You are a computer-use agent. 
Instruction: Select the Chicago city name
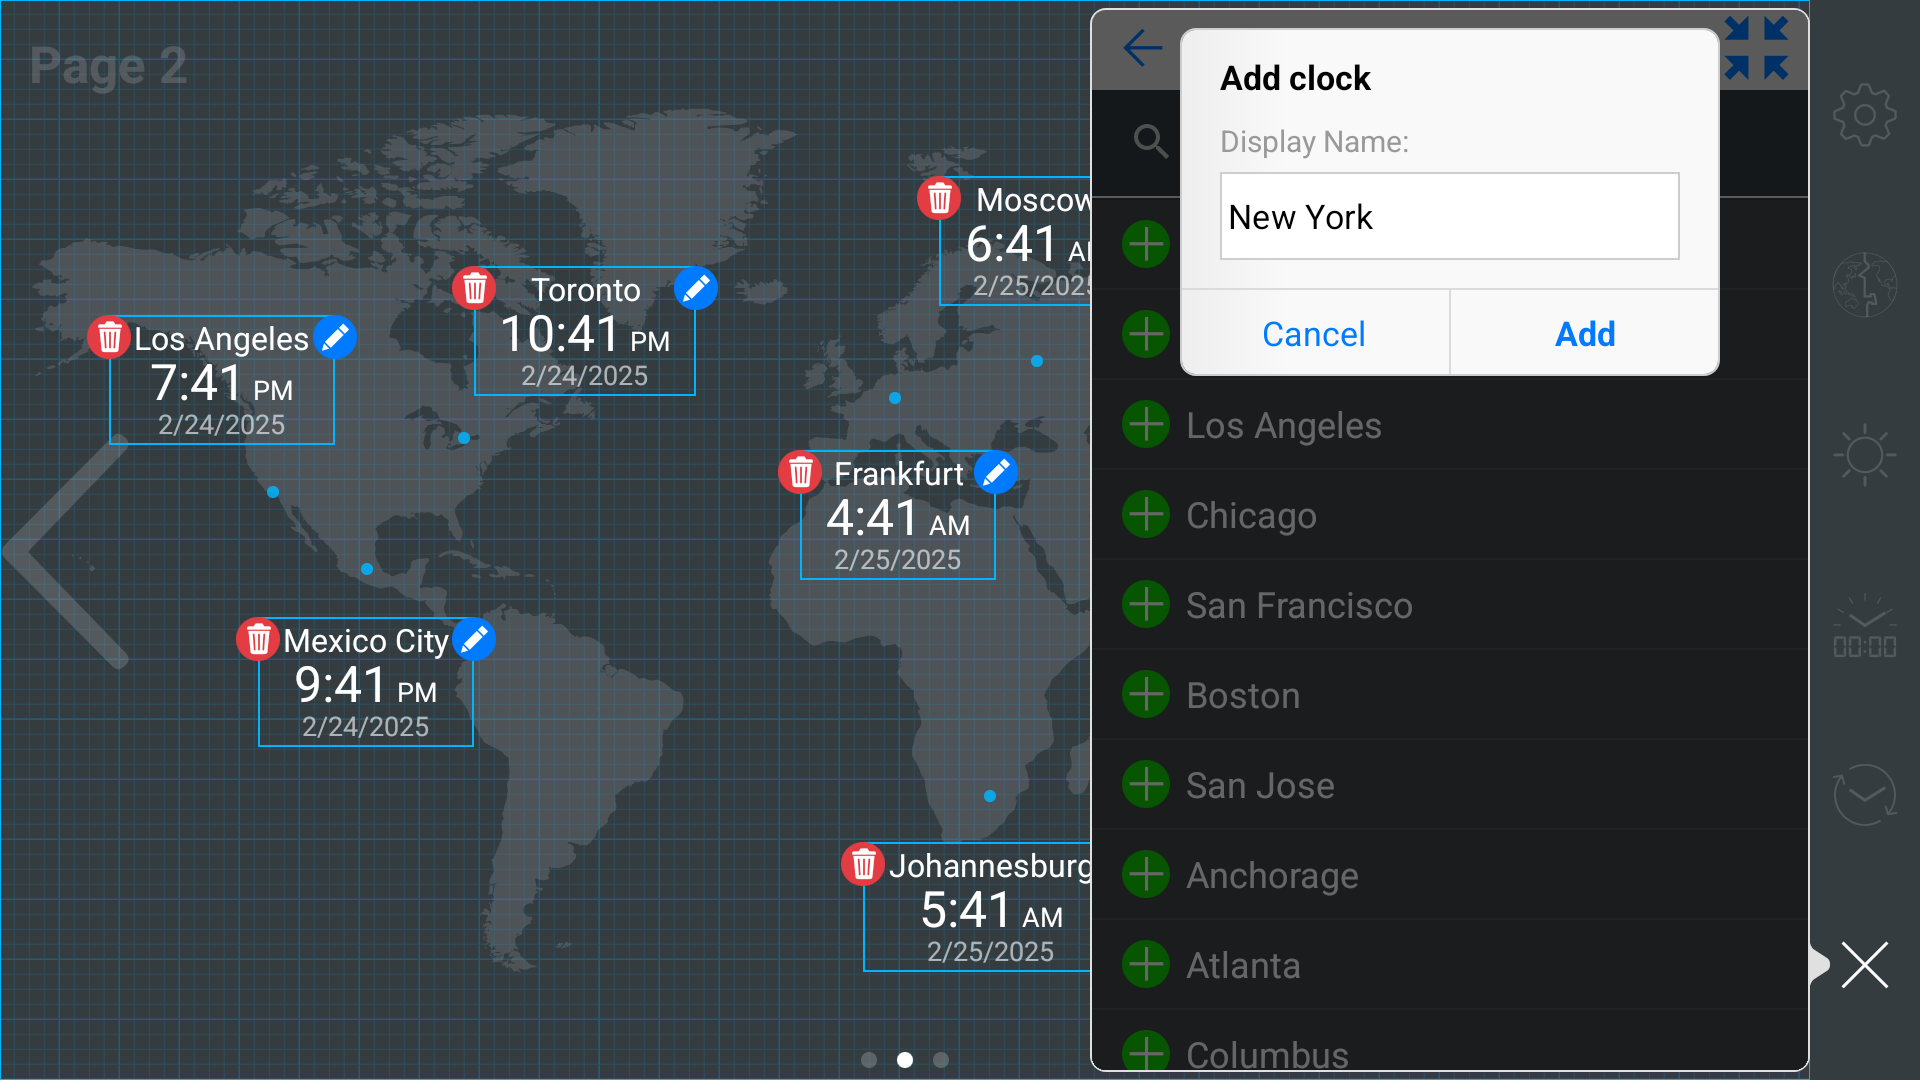pyautogui.click(x=1251, y=516)
